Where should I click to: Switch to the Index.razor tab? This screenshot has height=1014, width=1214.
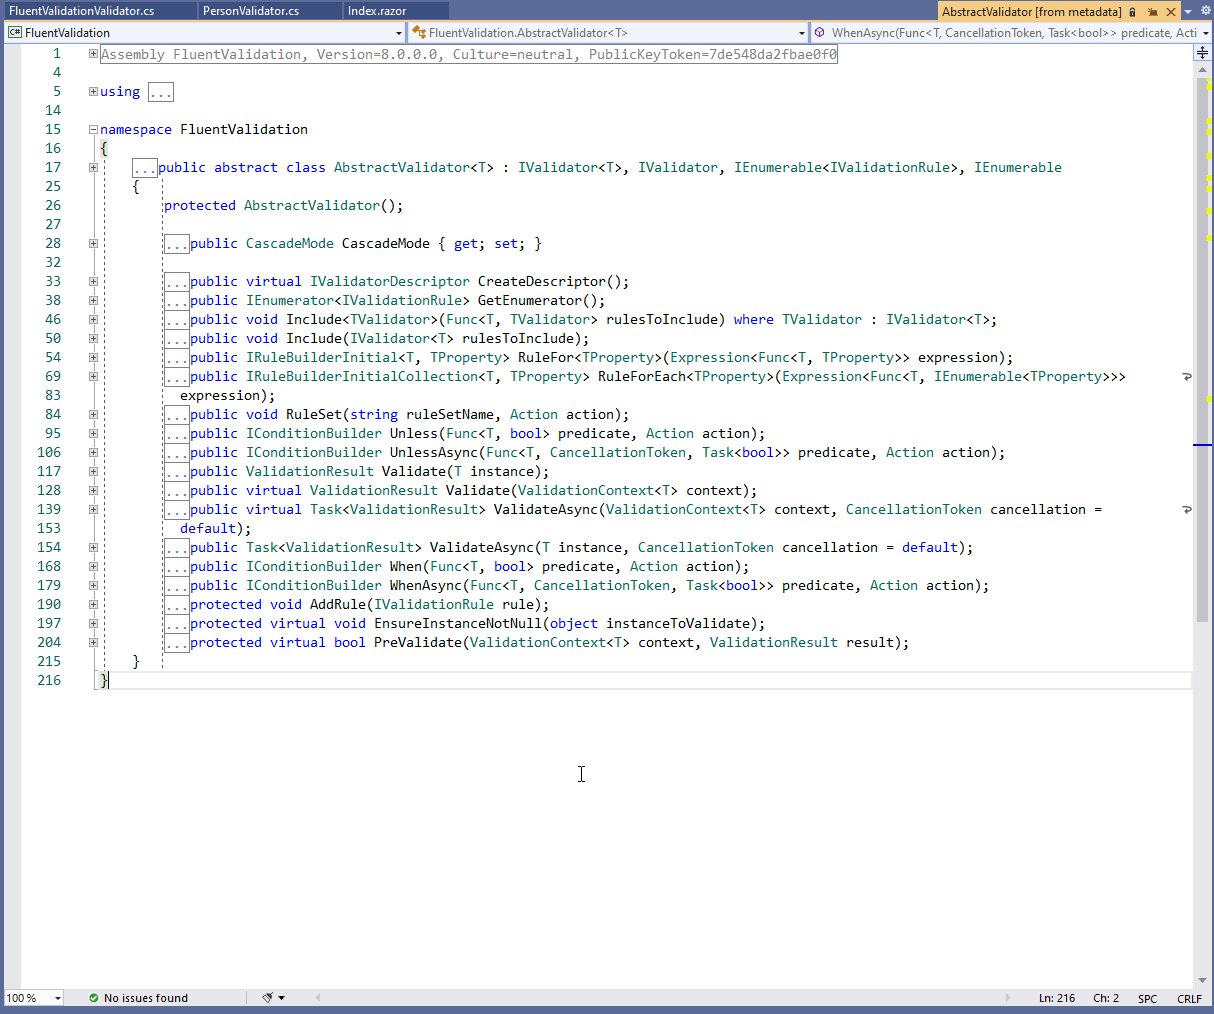click(394, 11)
